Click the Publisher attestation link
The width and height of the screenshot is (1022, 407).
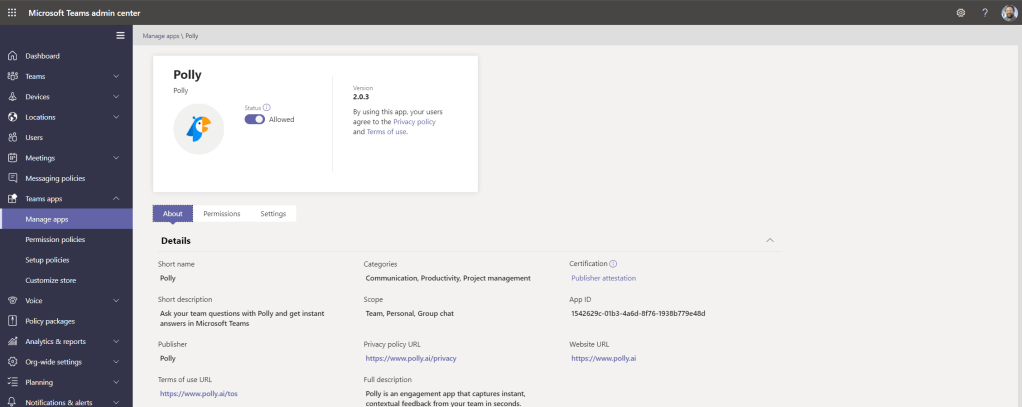point(603,278)
